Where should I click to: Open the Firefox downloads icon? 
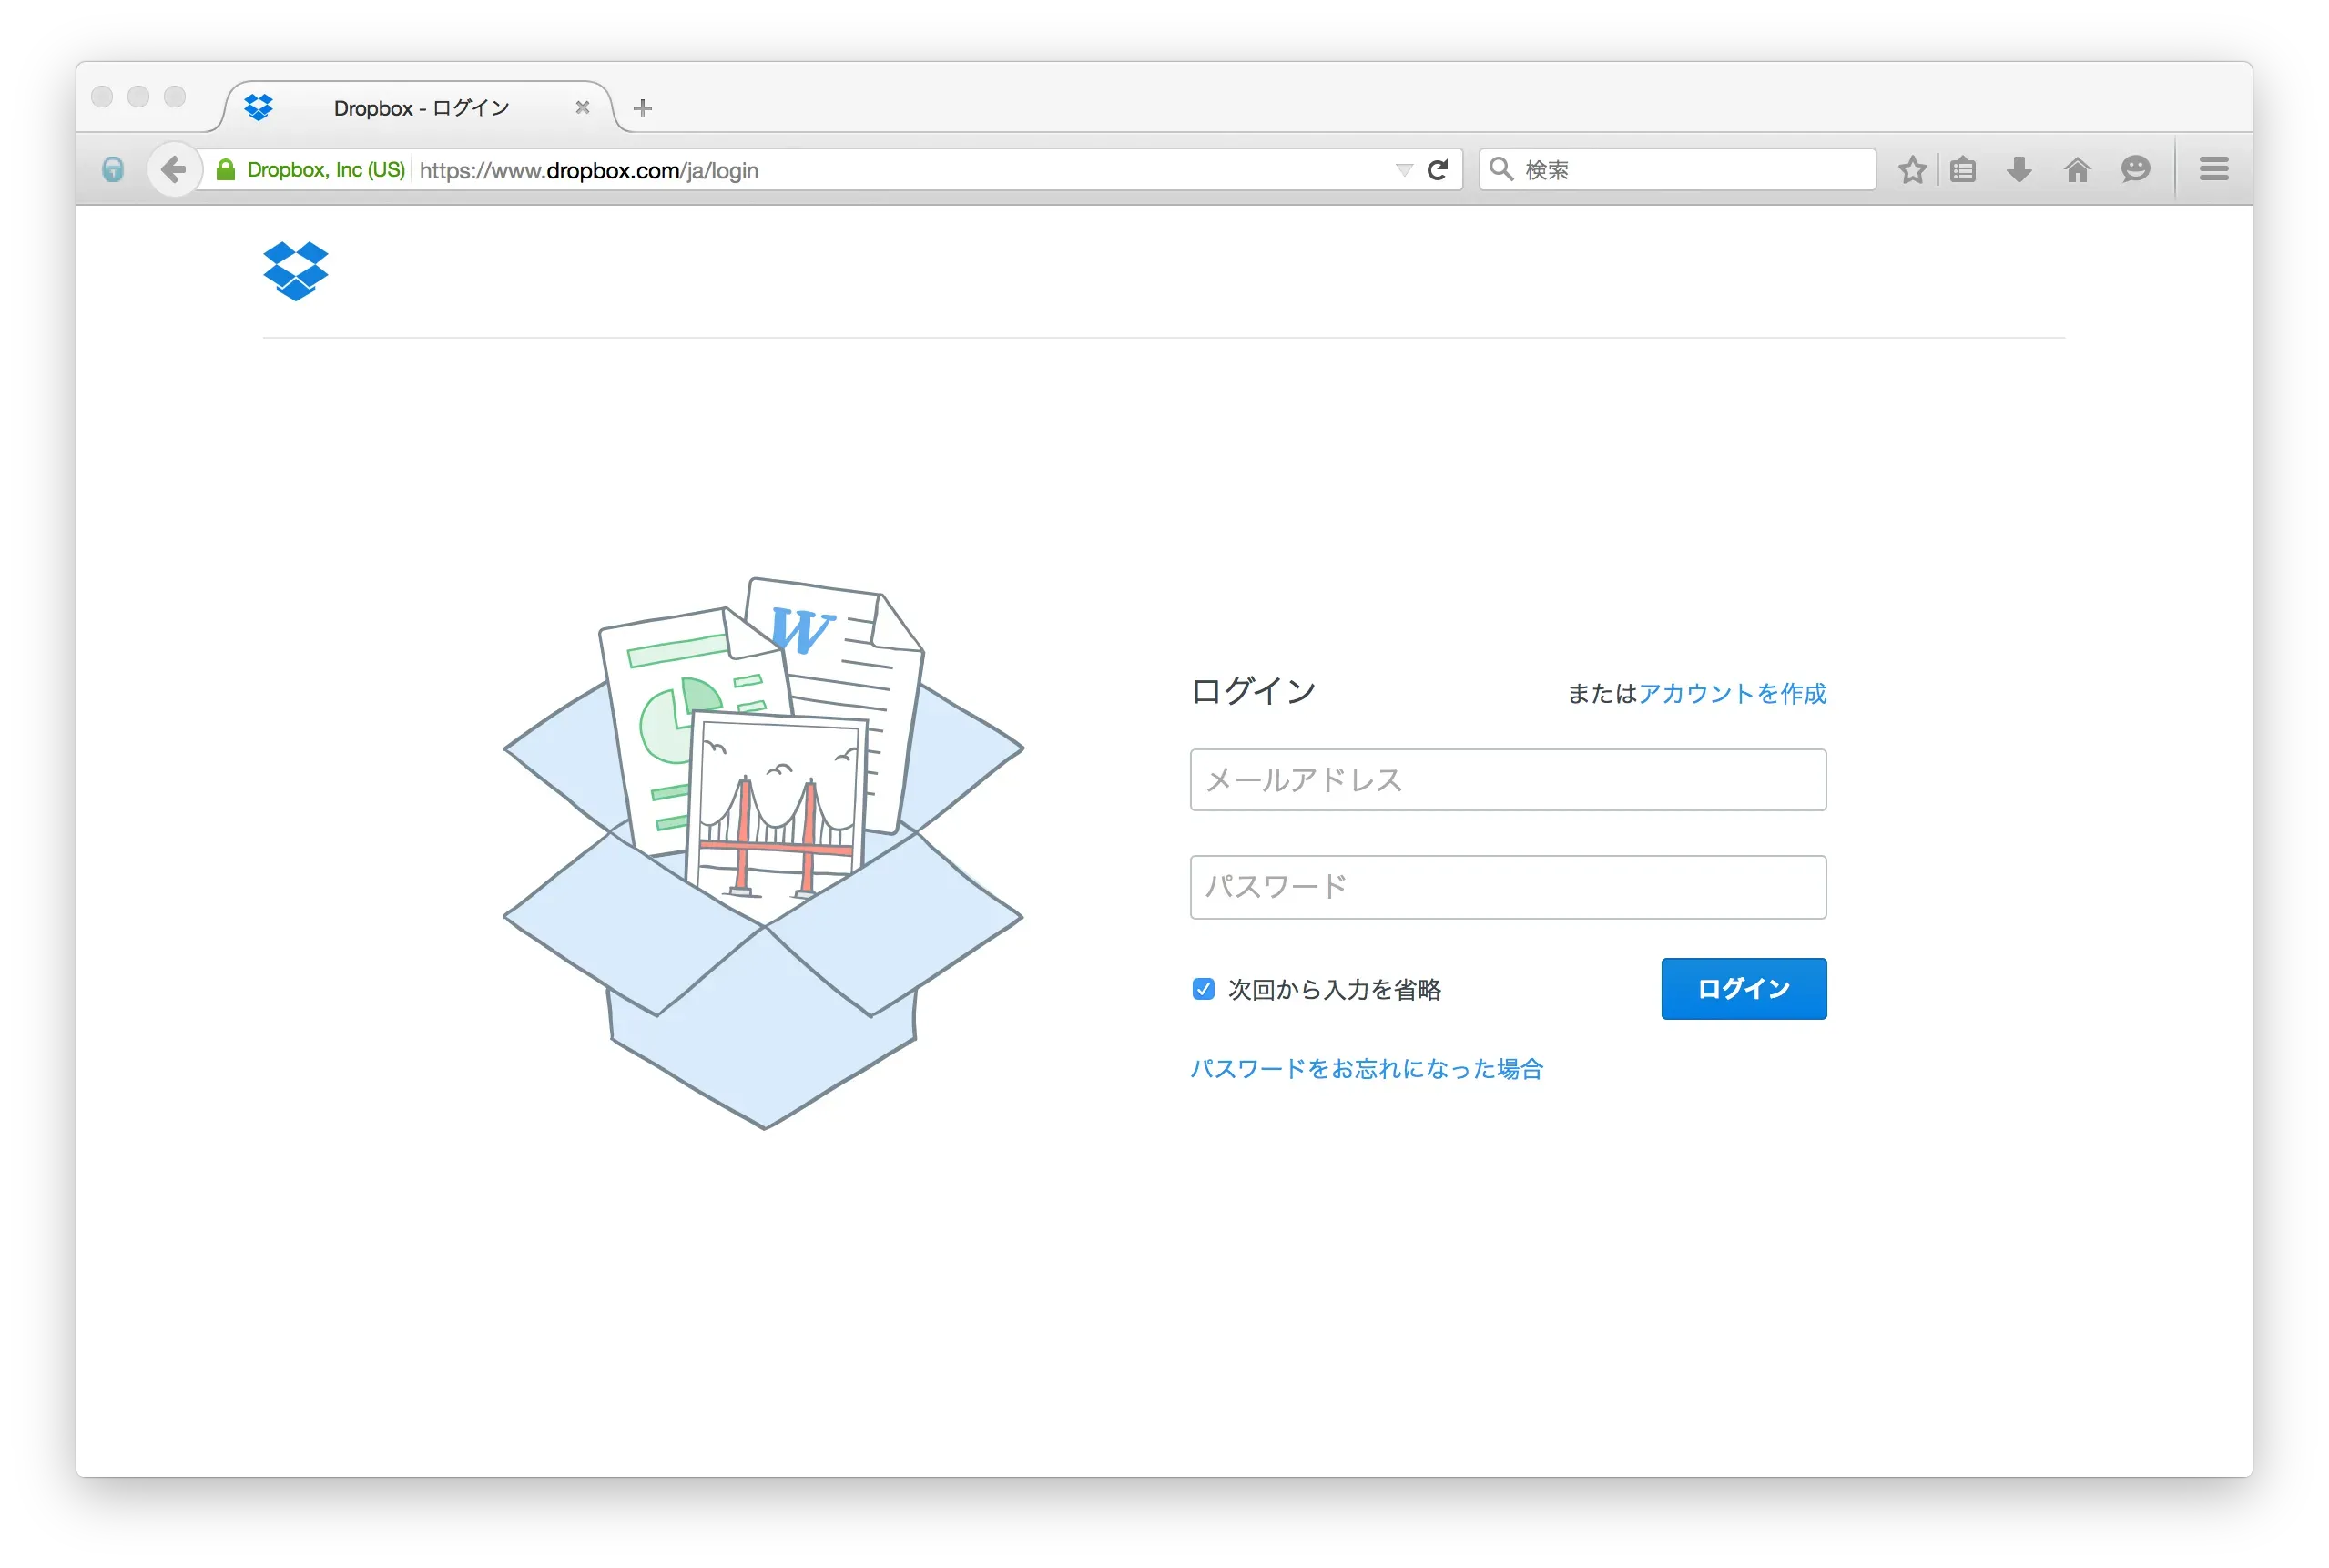(x=2019, y=169)
